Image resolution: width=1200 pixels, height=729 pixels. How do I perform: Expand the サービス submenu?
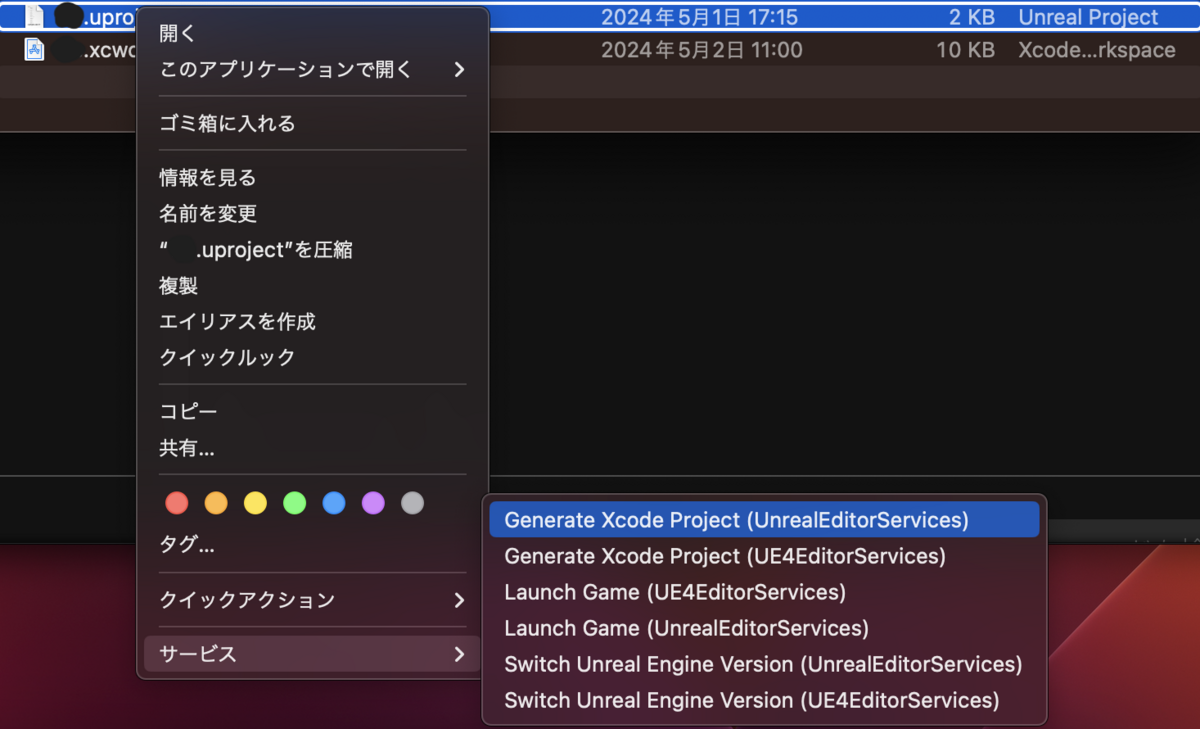coord(312,654)
